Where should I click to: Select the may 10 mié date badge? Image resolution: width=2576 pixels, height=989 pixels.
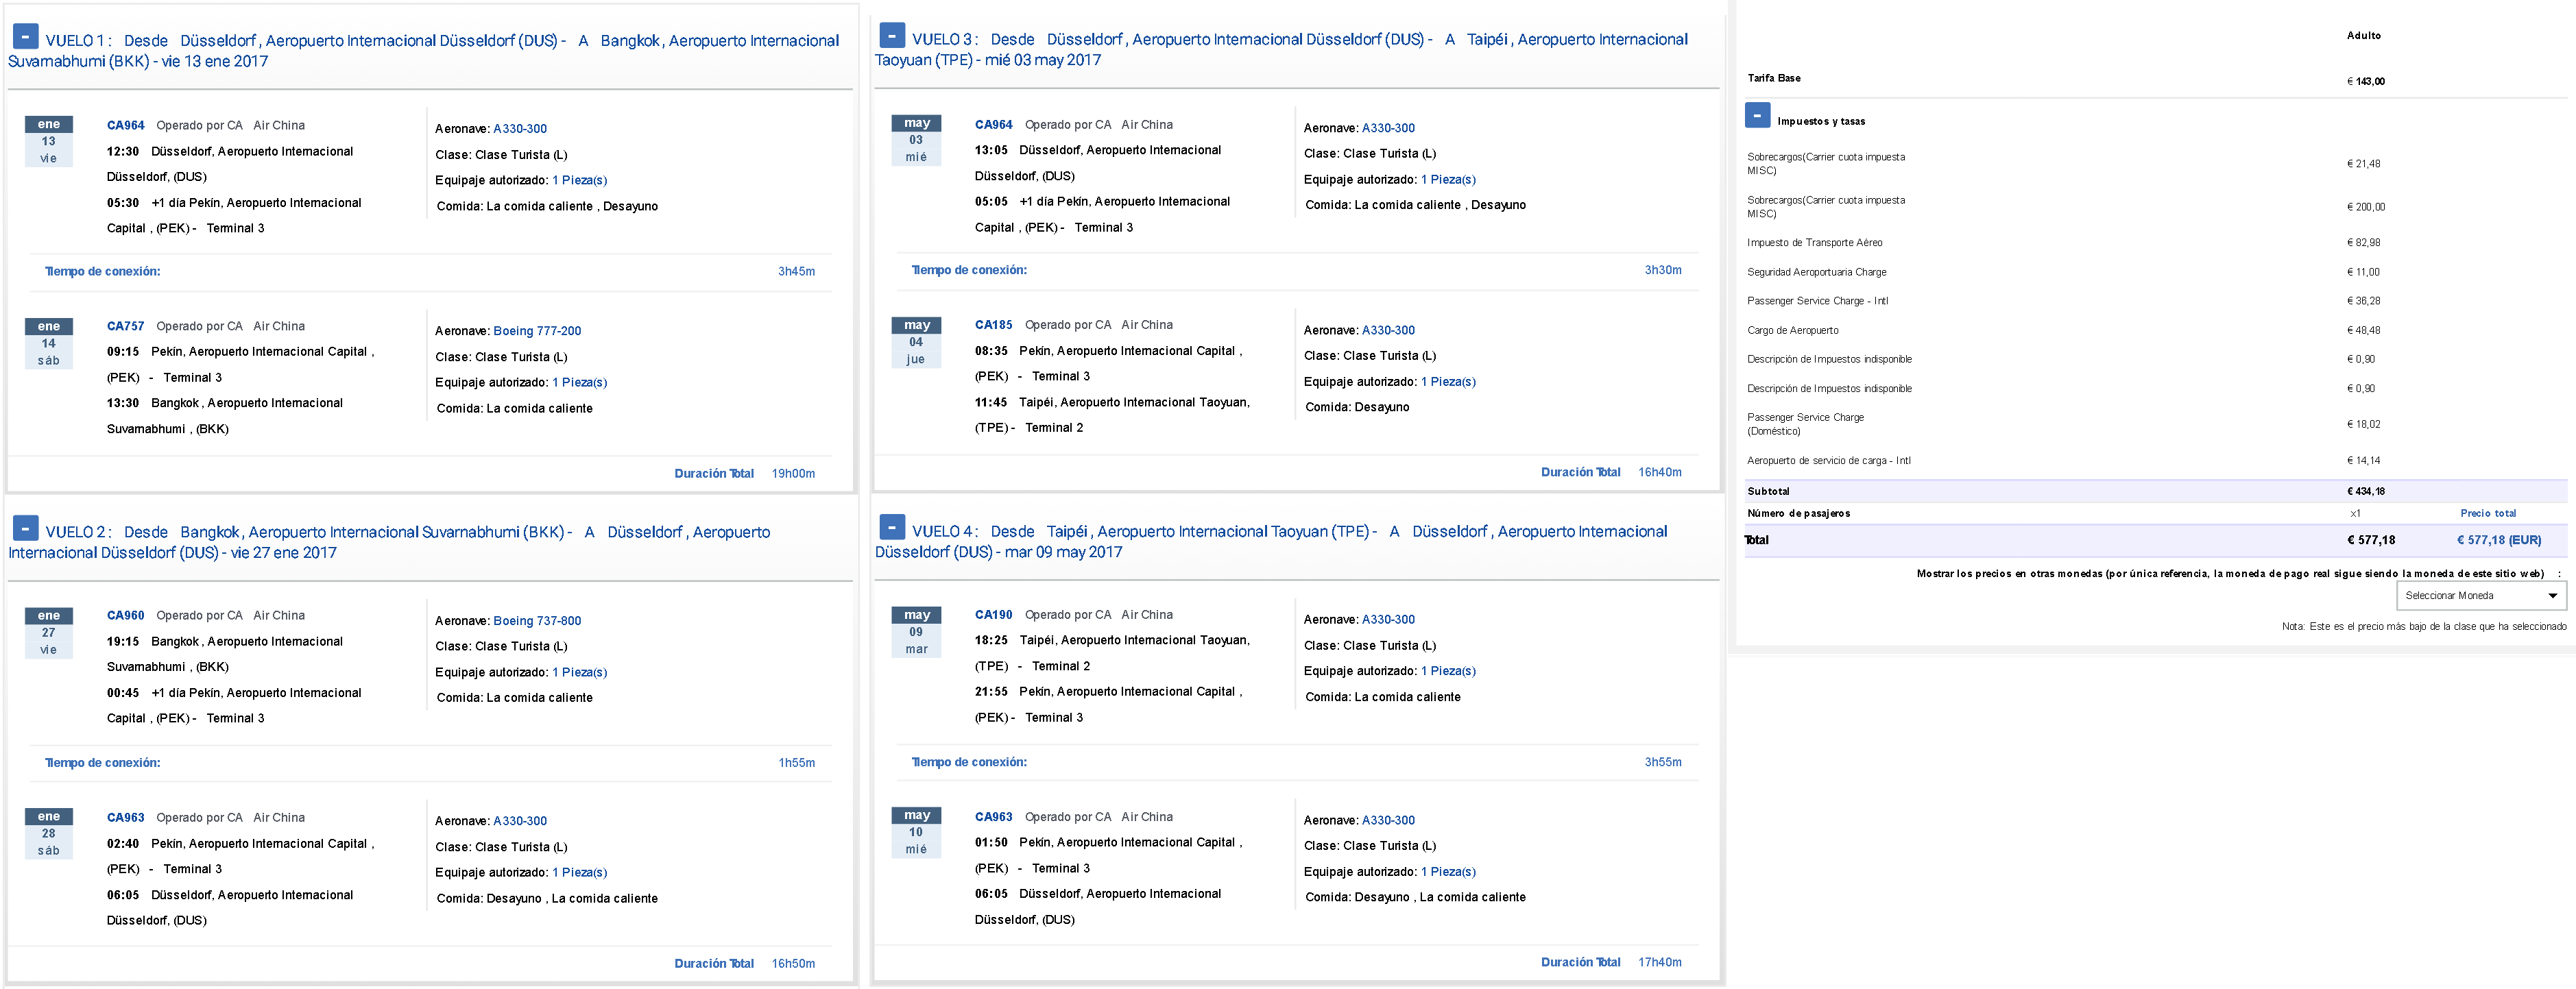pyautogui.click(x=916, y=833)
